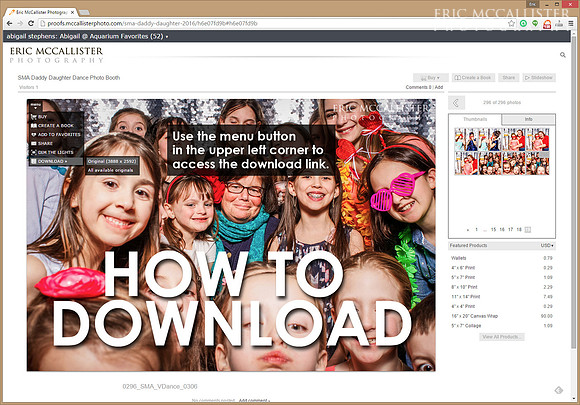The image size is (580, 405).
Task: Select BUY in the photo menu
Action: [x=55, y=117]
